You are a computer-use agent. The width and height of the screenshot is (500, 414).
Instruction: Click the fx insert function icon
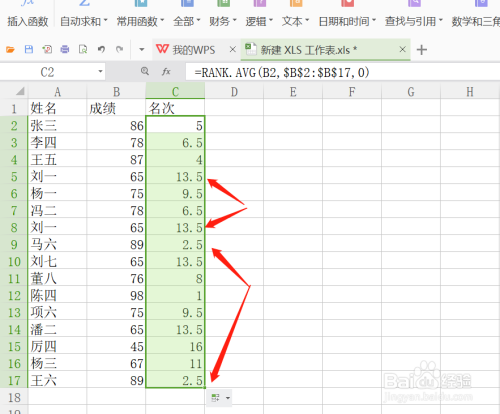tap(166, 71)
